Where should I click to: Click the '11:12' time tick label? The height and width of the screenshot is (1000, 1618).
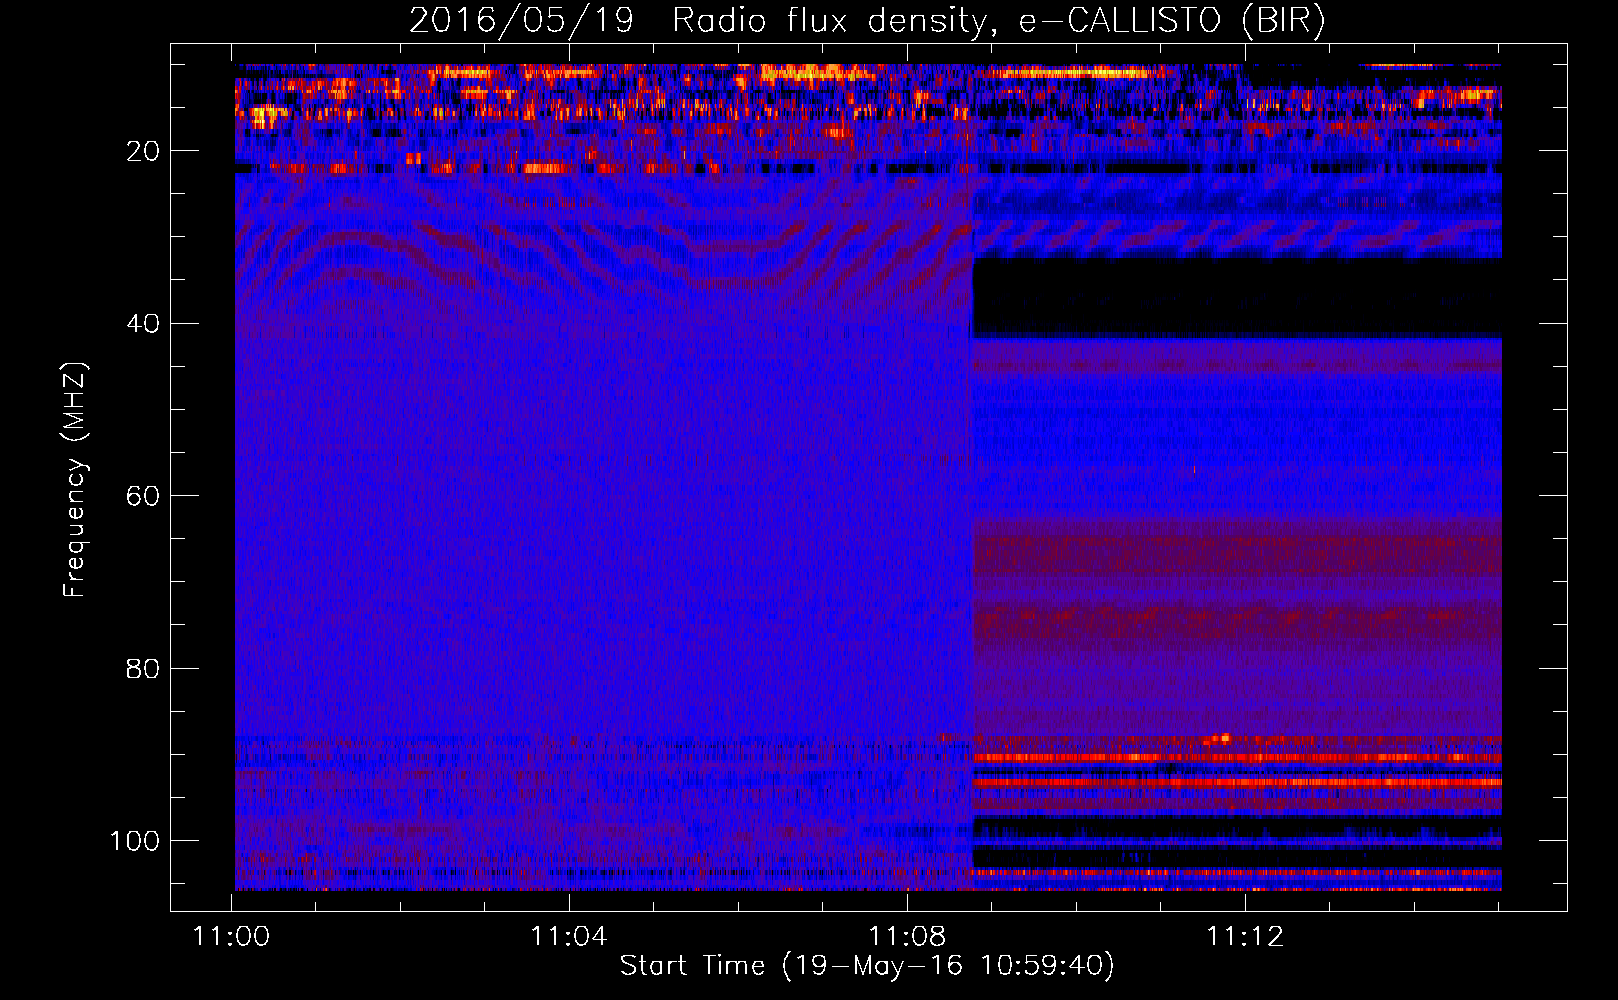pyautogui.click(x=1245, y=937)
